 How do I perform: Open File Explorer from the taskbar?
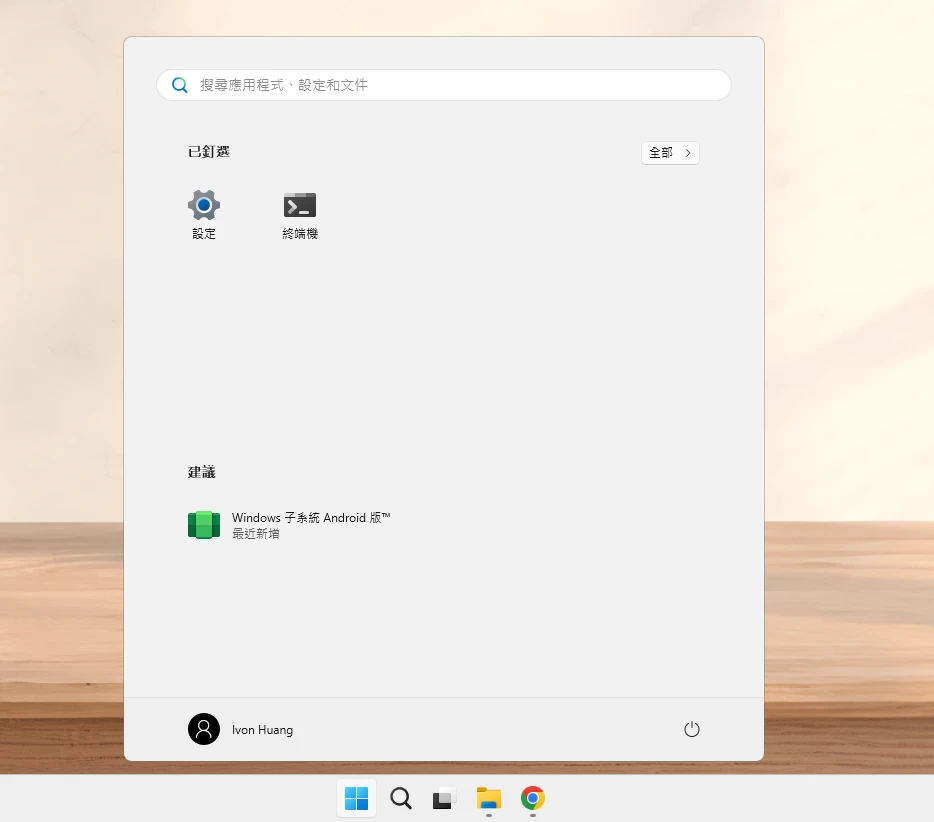tap(488, 798)
